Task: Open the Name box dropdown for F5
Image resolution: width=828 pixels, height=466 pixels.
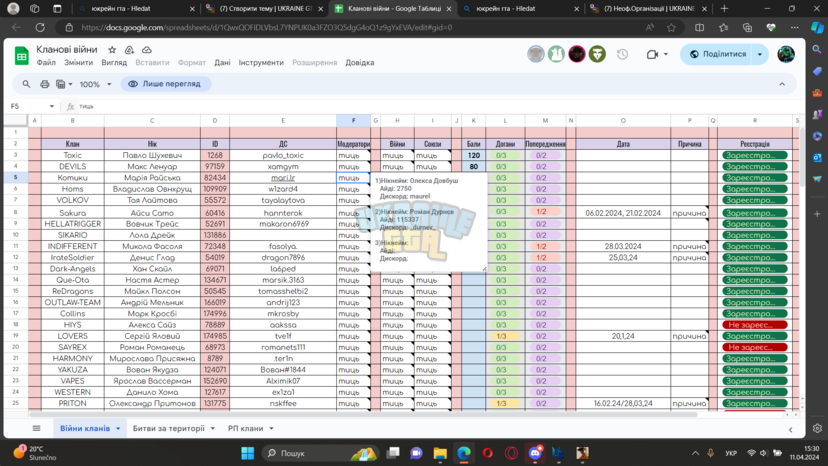Action: (52, 106)
